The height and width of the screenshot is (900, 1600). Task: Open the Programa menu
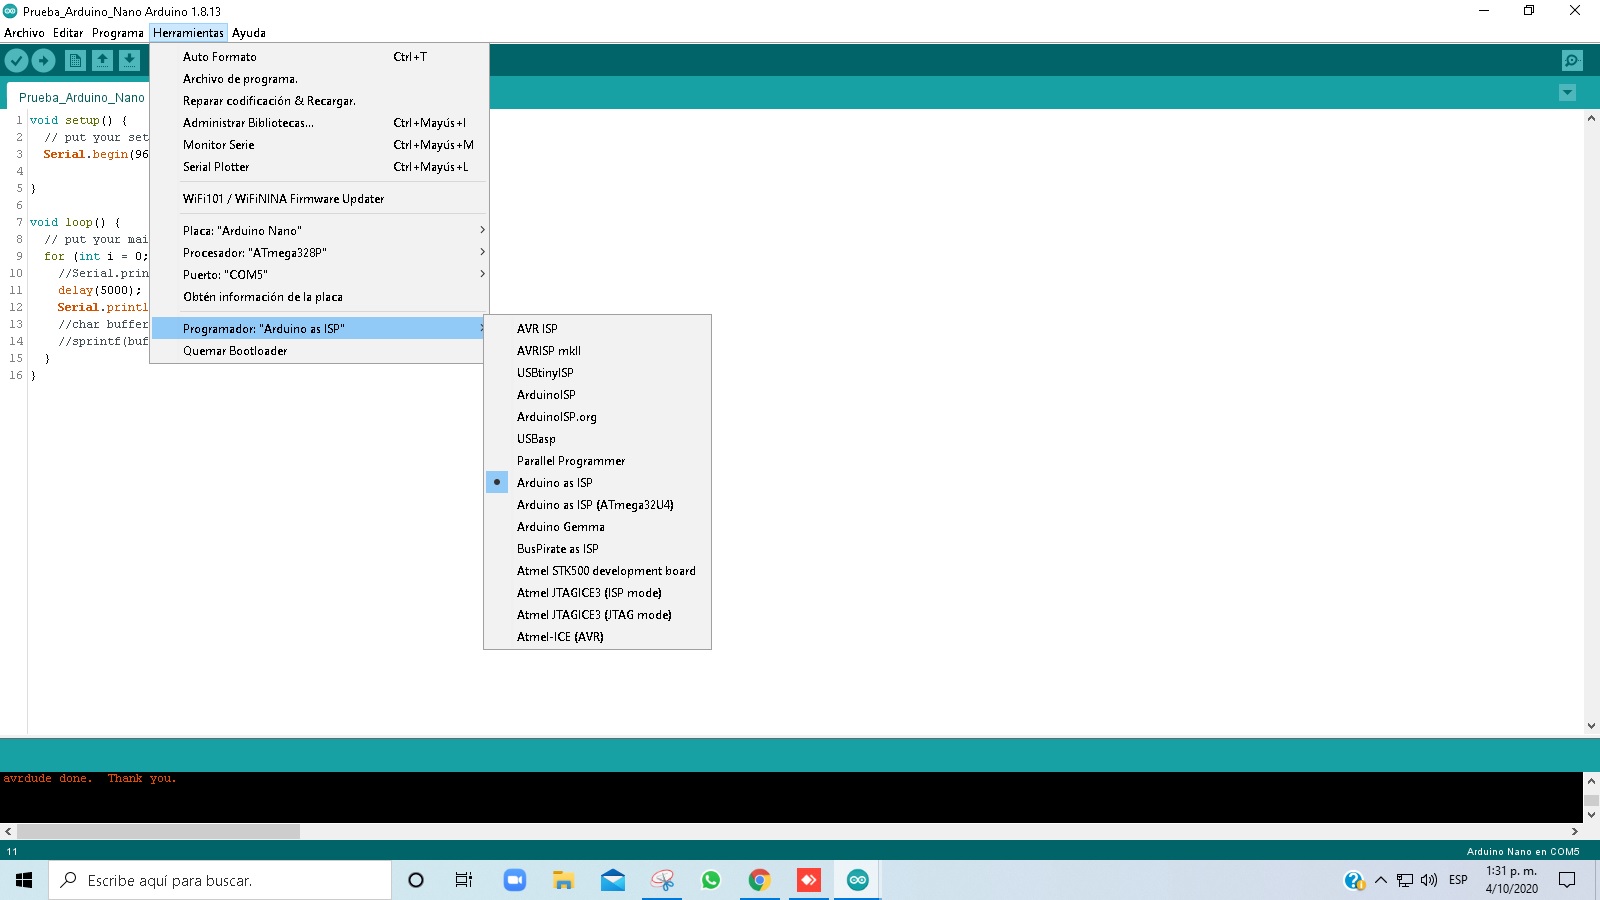[x=118, y=33]
